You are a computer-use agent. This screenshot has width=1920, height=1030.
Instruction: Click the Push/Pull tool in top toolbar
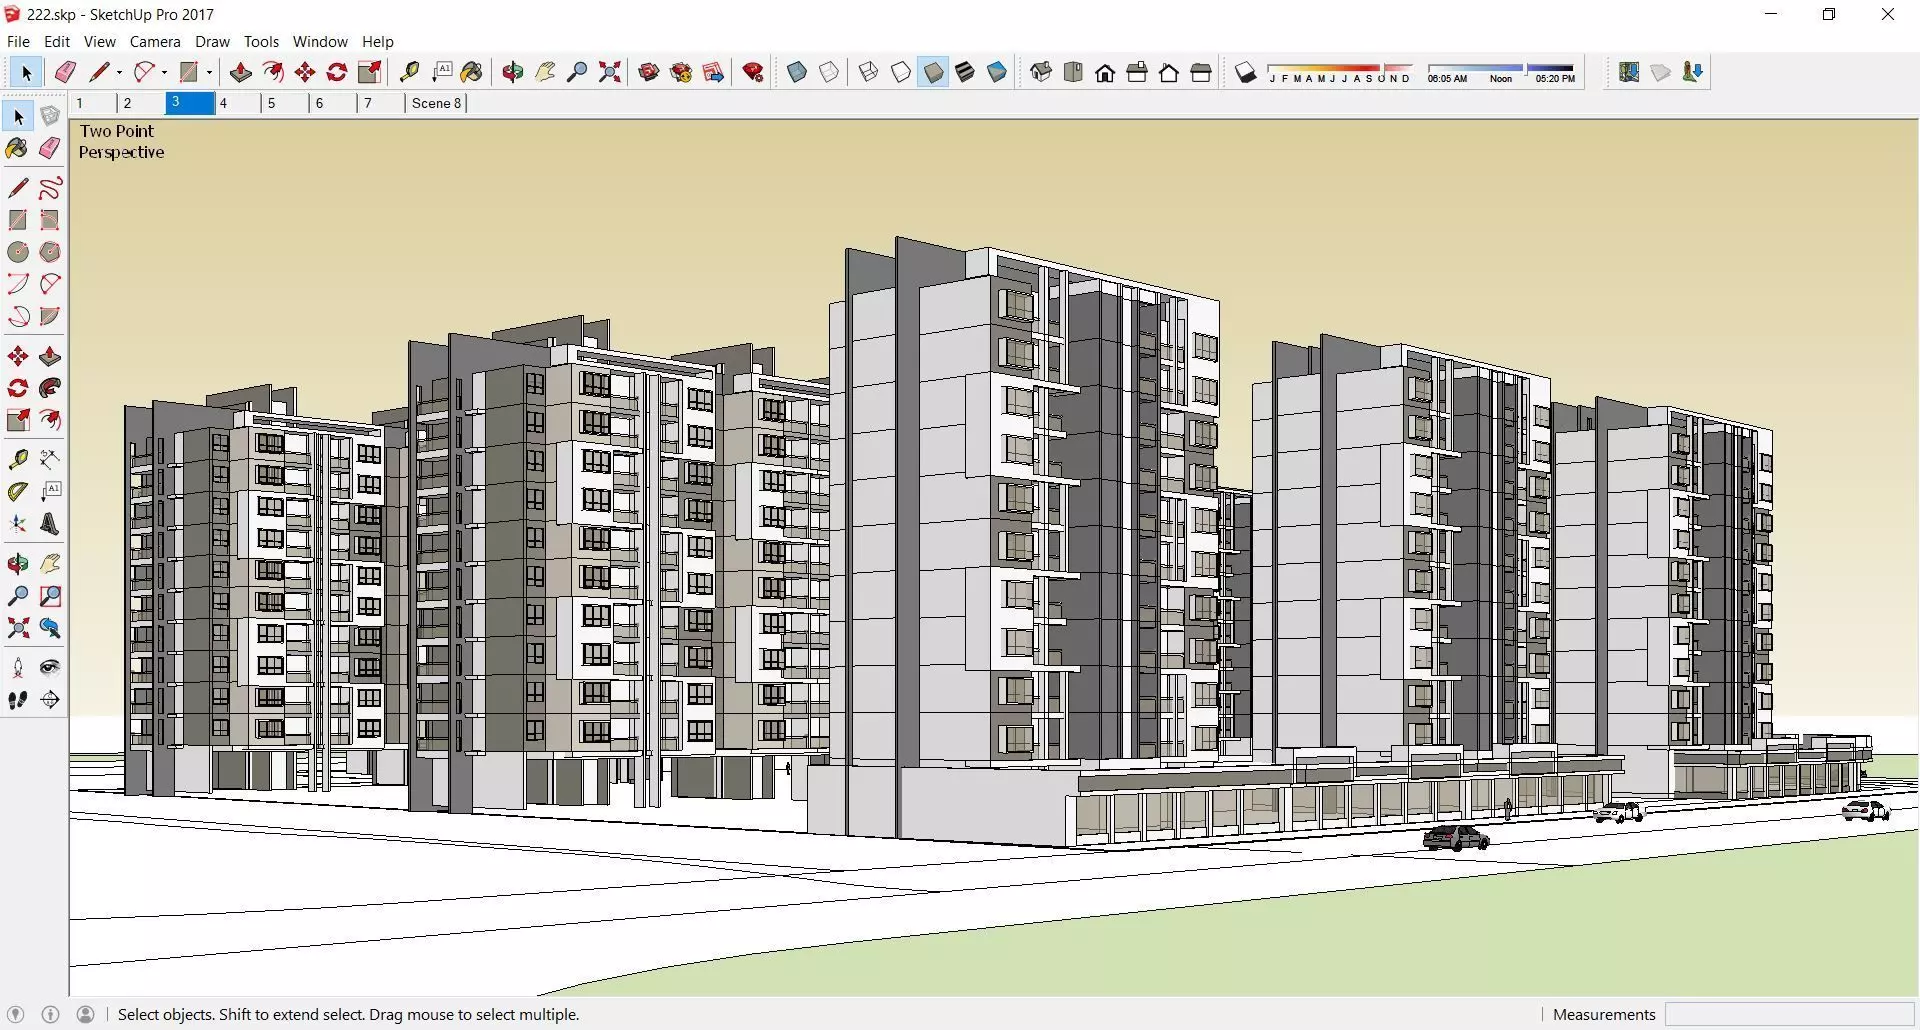coord(240,72)
